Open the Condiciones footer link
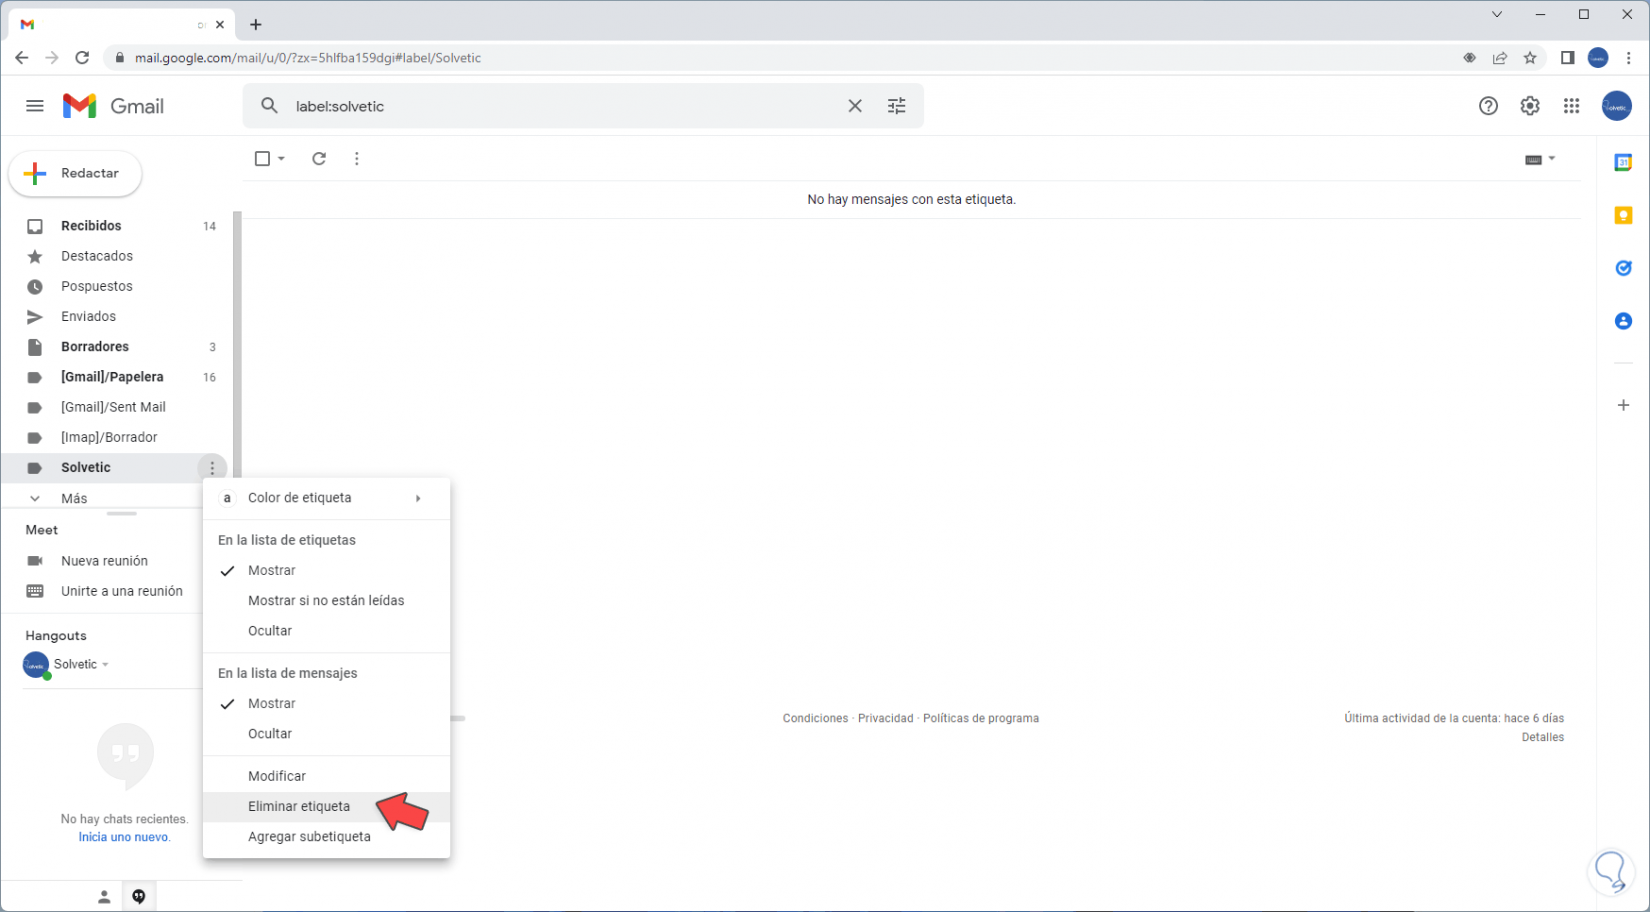This screenshot has height=912, width=1650. [815, 718]
